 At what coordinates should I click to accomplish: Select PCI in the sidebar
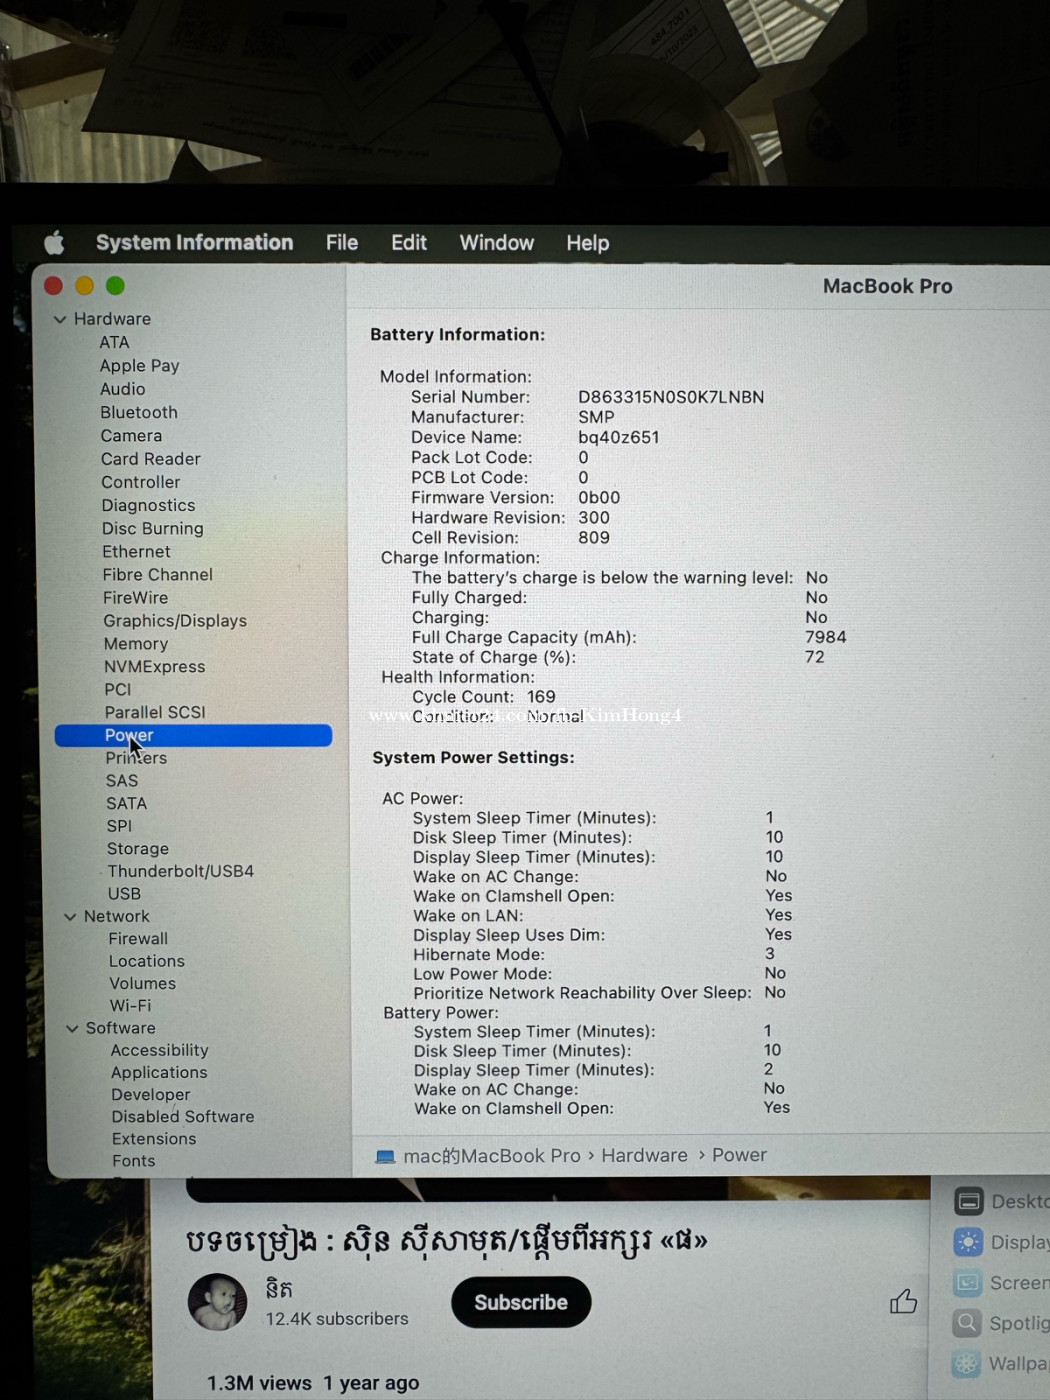118,690
